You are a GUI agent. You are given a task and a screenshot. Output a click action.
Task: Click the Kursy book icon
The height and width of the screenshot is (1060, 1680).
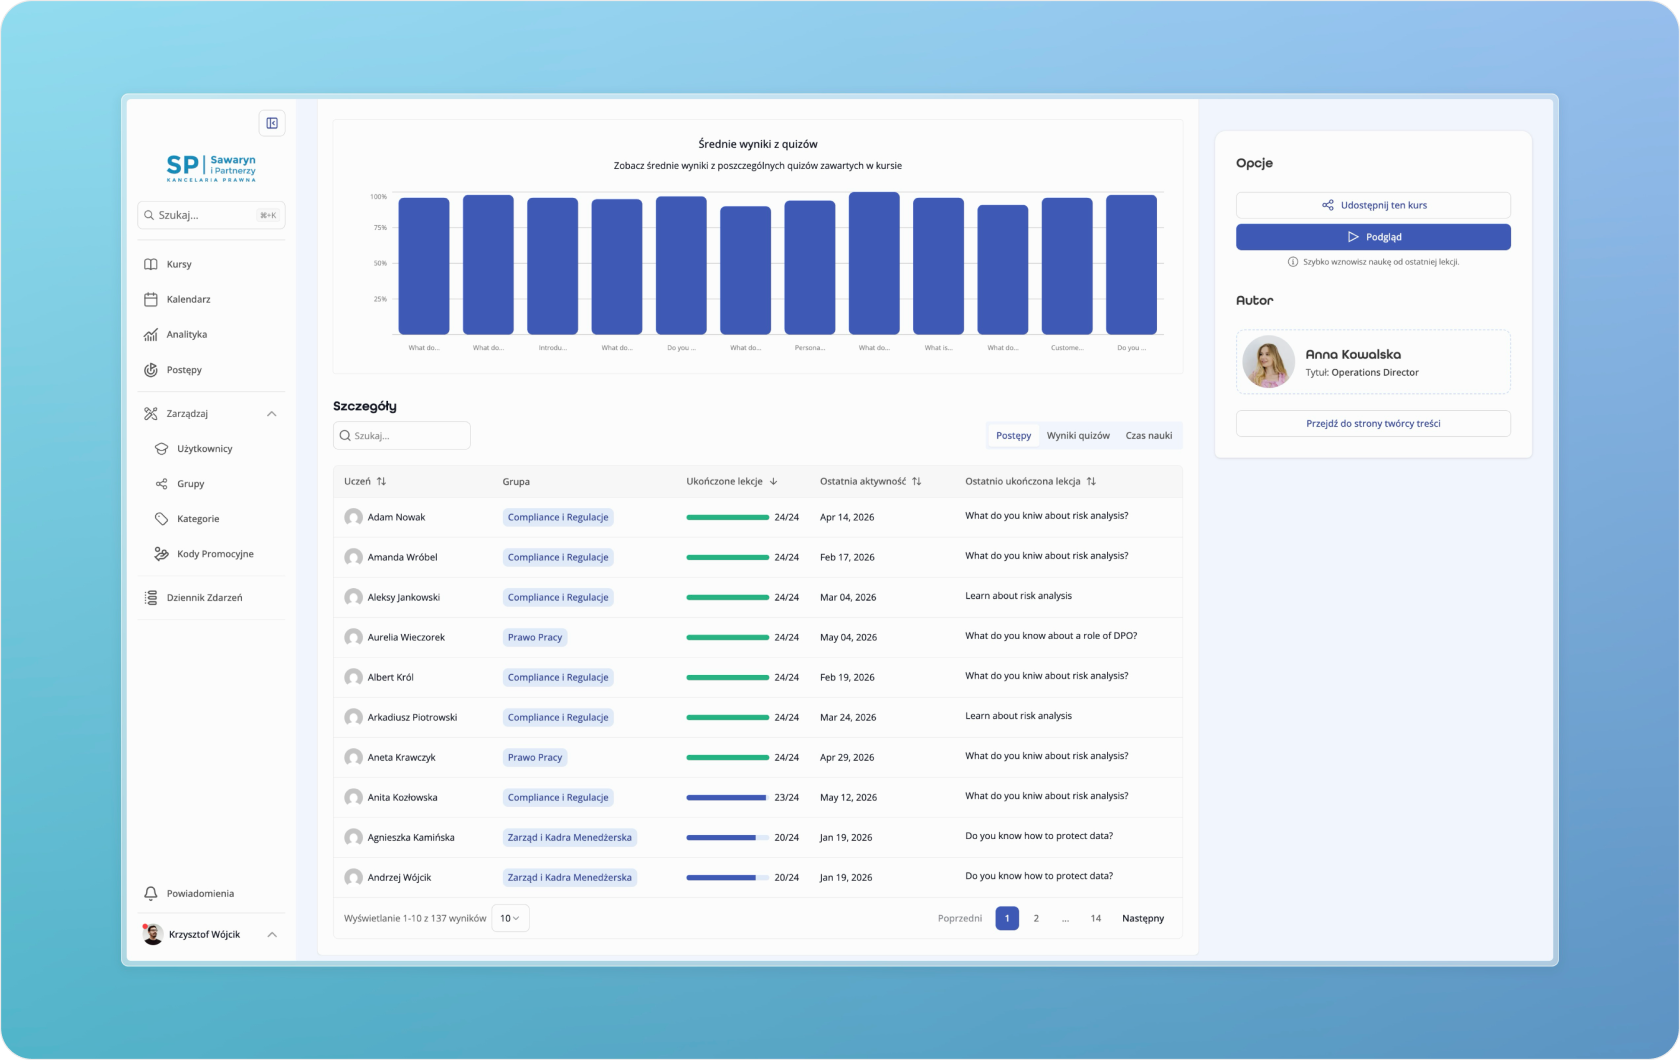151,264
